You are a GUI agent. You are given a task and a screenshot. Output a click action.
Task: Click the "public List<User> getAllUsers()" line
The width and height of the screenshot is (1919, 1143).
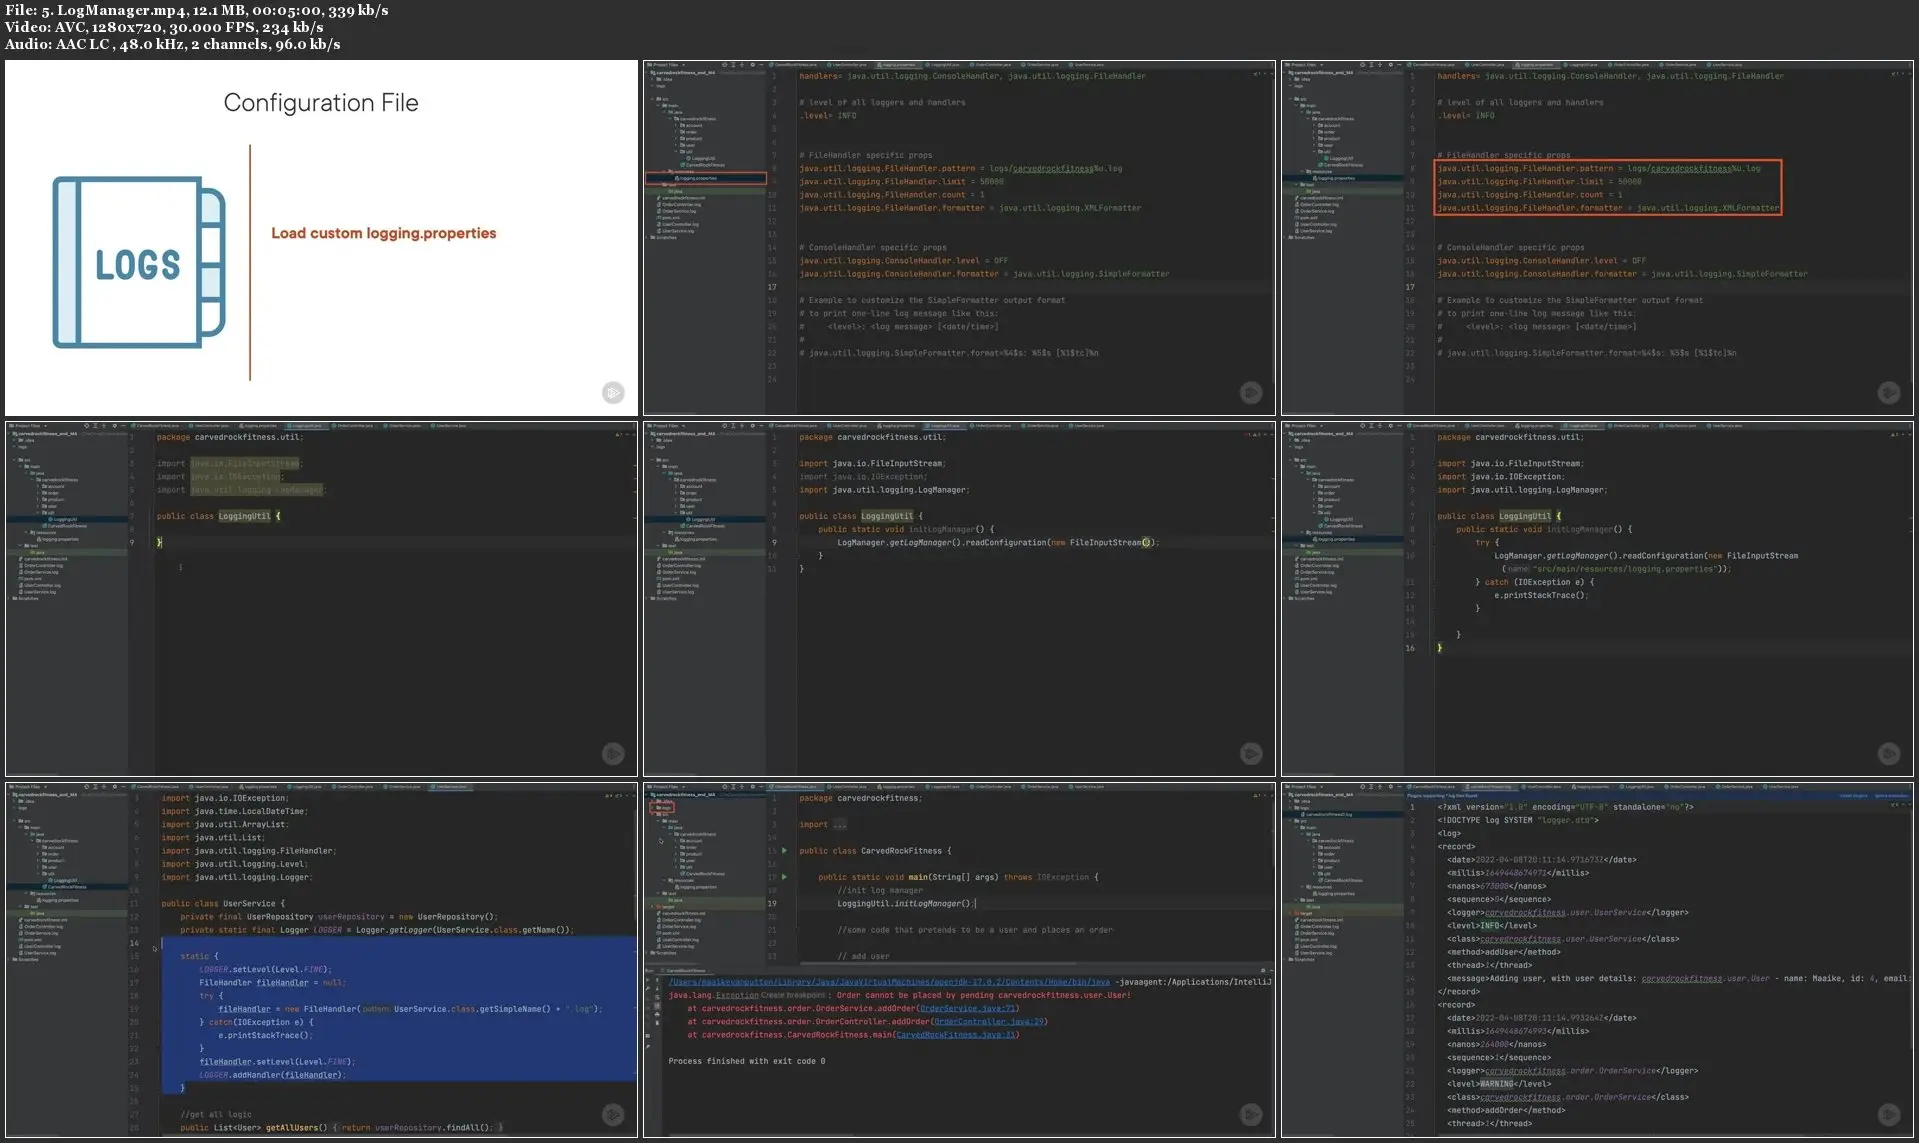(x=342, y=1128)
